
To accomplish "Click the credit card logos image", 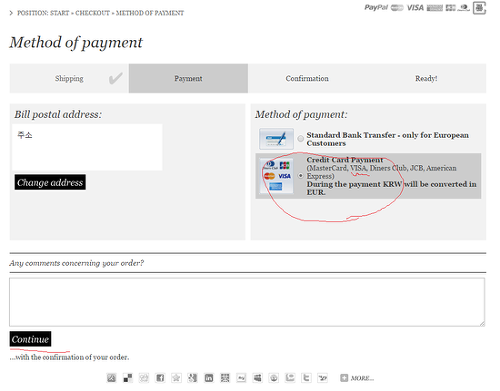I will [x=276, y=176].
